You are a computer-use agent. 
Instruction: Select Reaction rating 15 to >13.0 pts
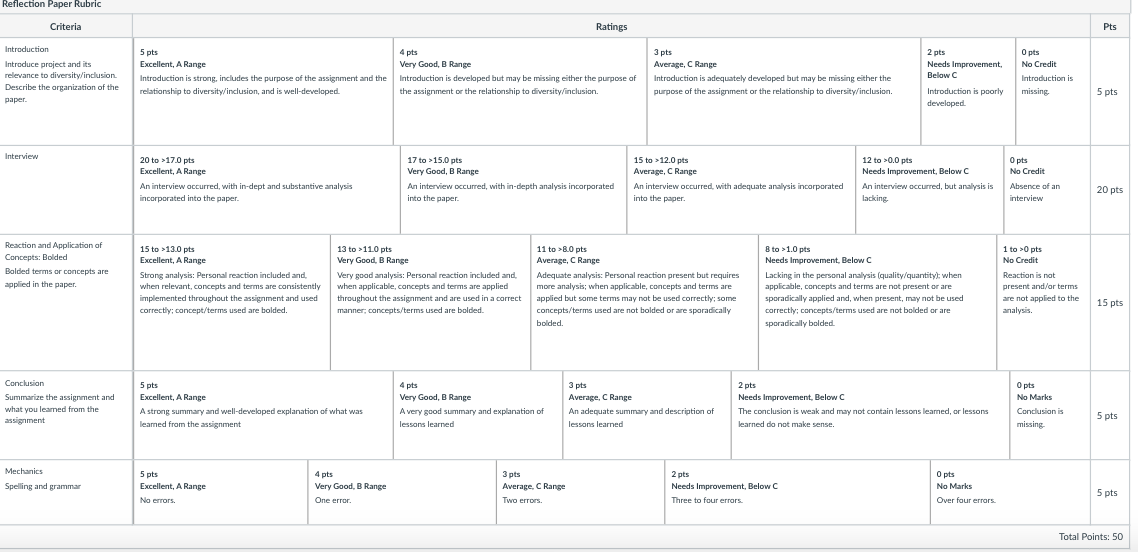(232, 302)
